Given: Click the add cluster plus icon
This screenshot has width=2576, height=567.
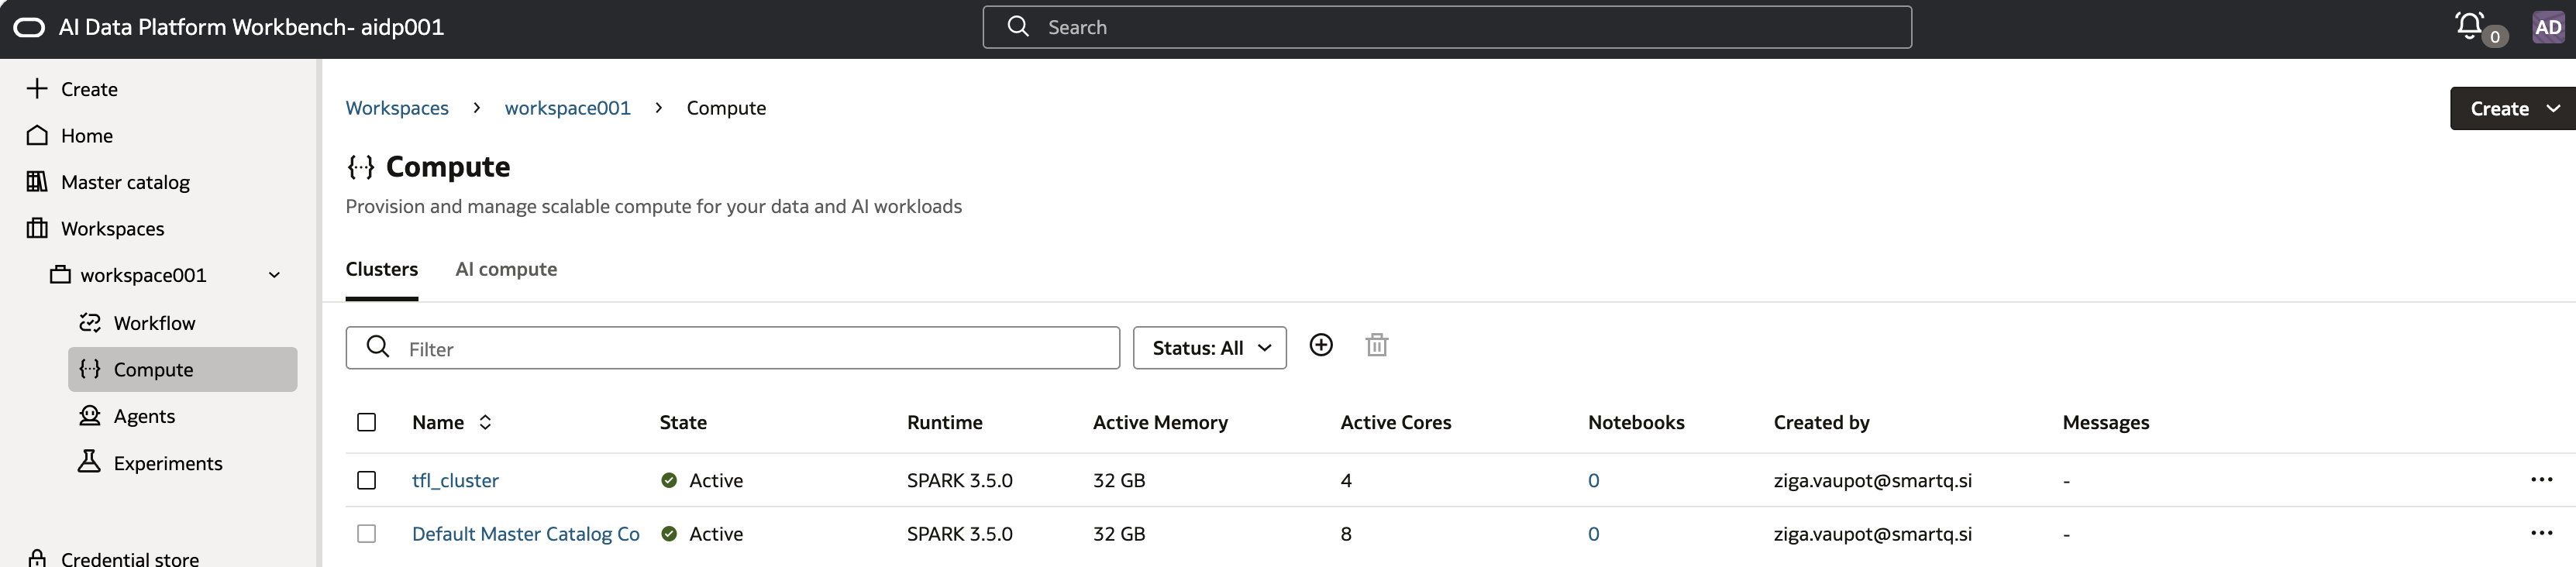Looking at the screenshot, I should 1321,345.
